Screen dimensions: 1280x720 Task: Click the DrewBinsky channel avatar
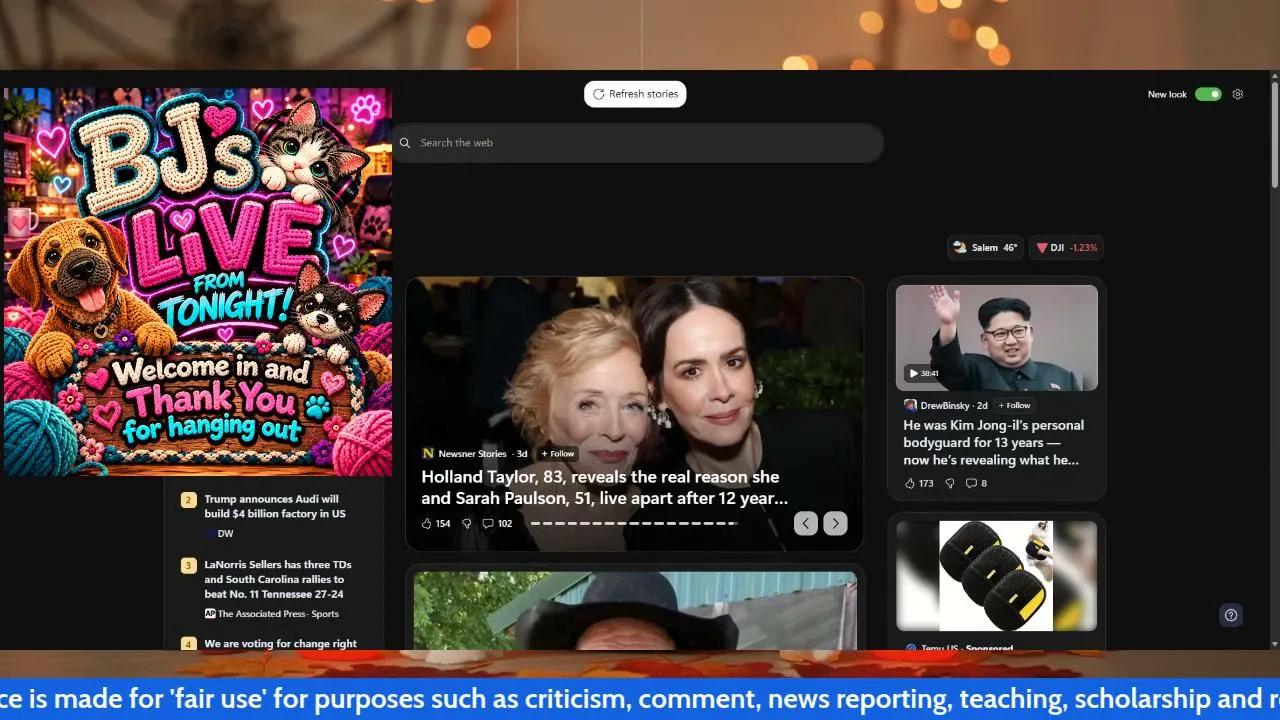910,405
